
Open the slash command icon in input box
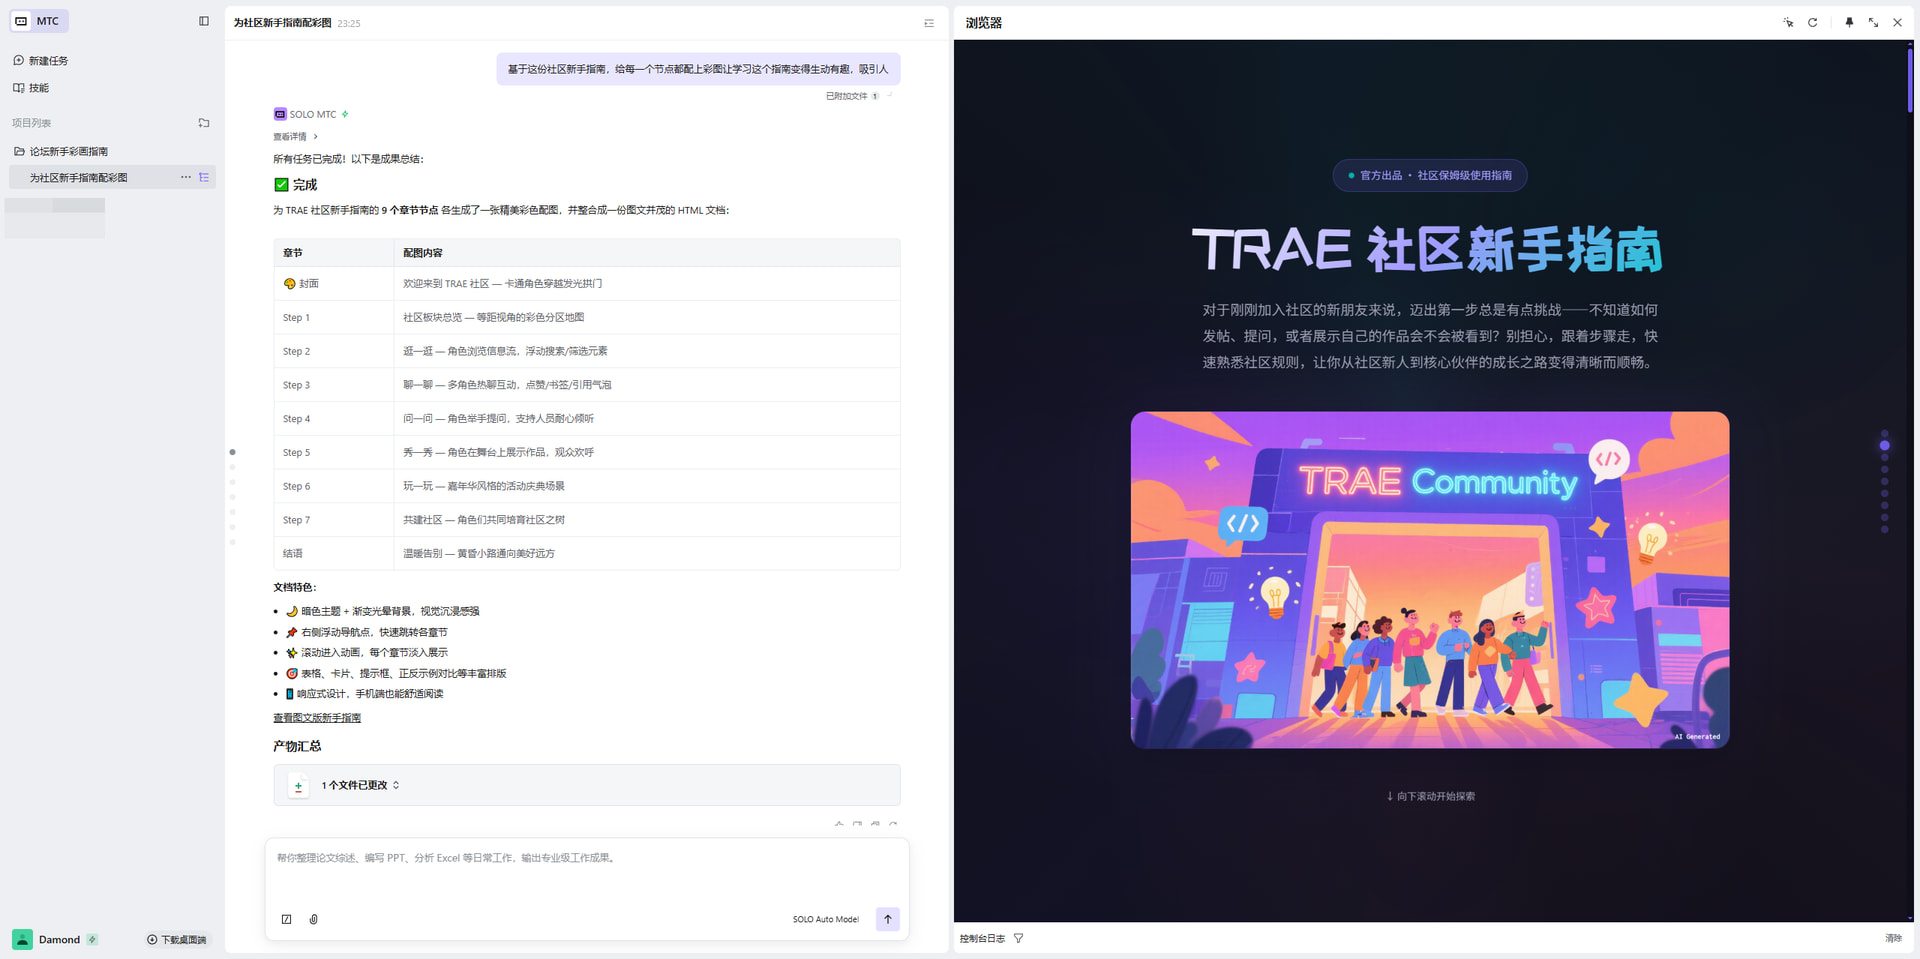[287, 919]
